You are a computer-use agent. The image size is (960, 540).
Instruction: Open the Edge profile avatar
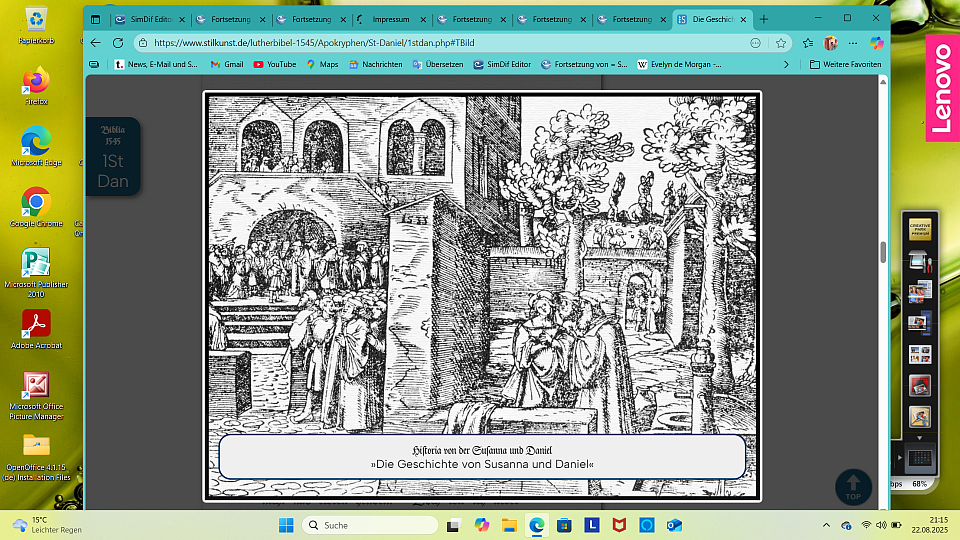[x=831, y=43]
